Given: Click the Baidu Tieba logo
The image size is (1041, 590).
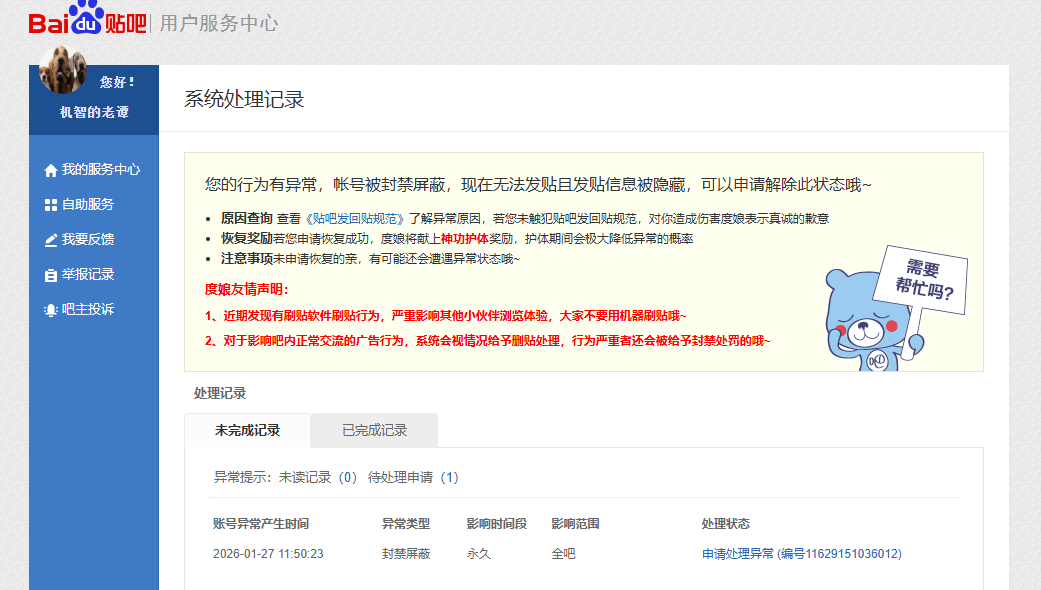Looking at the screenshot, I should pyautogui.click(x=87, y=22).
